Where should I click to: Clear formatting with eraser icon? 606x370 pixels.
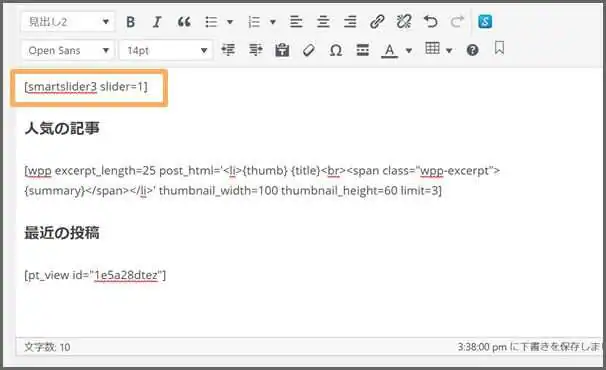pyautogui.click(x=309, y=50)
